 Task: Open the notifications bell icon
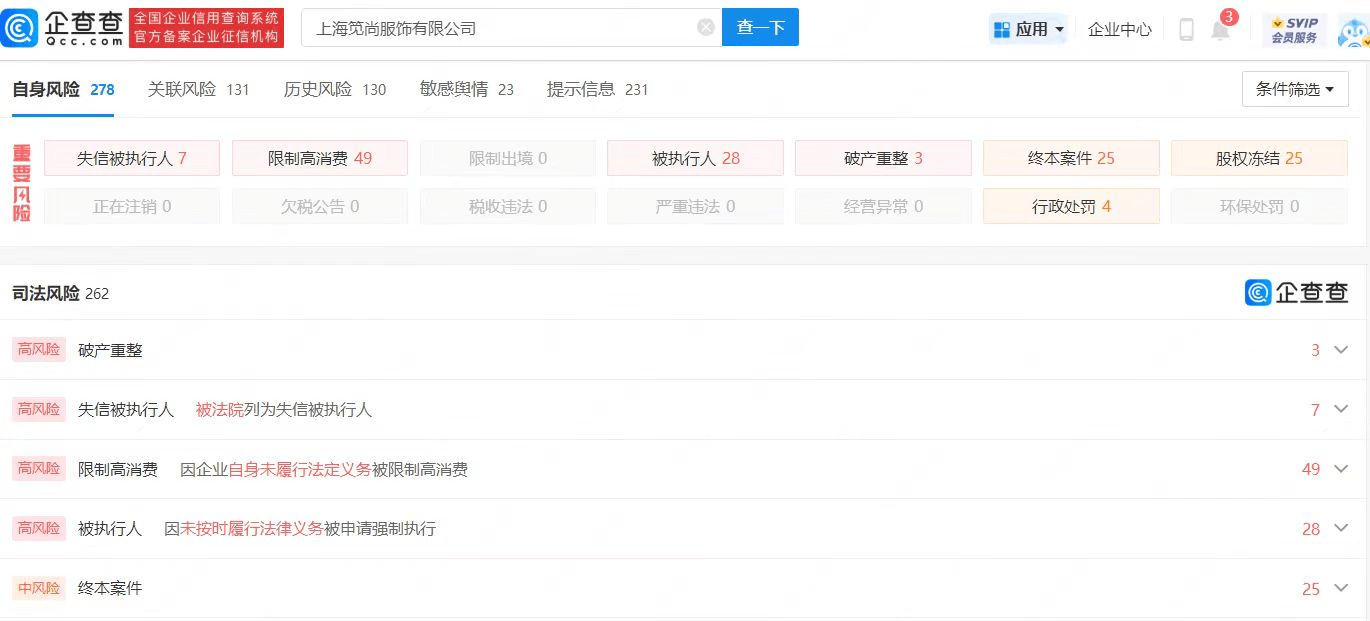pyautogui.click(x=1221, y=29)
